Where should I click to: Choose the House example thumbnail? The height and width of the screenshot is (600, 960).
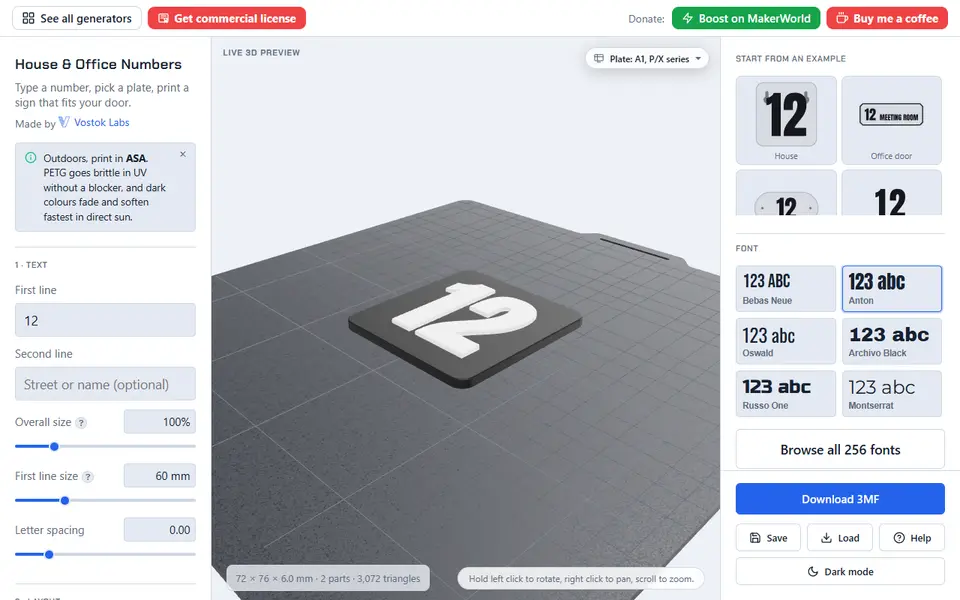pyautogui.click(x=786, y=120)
